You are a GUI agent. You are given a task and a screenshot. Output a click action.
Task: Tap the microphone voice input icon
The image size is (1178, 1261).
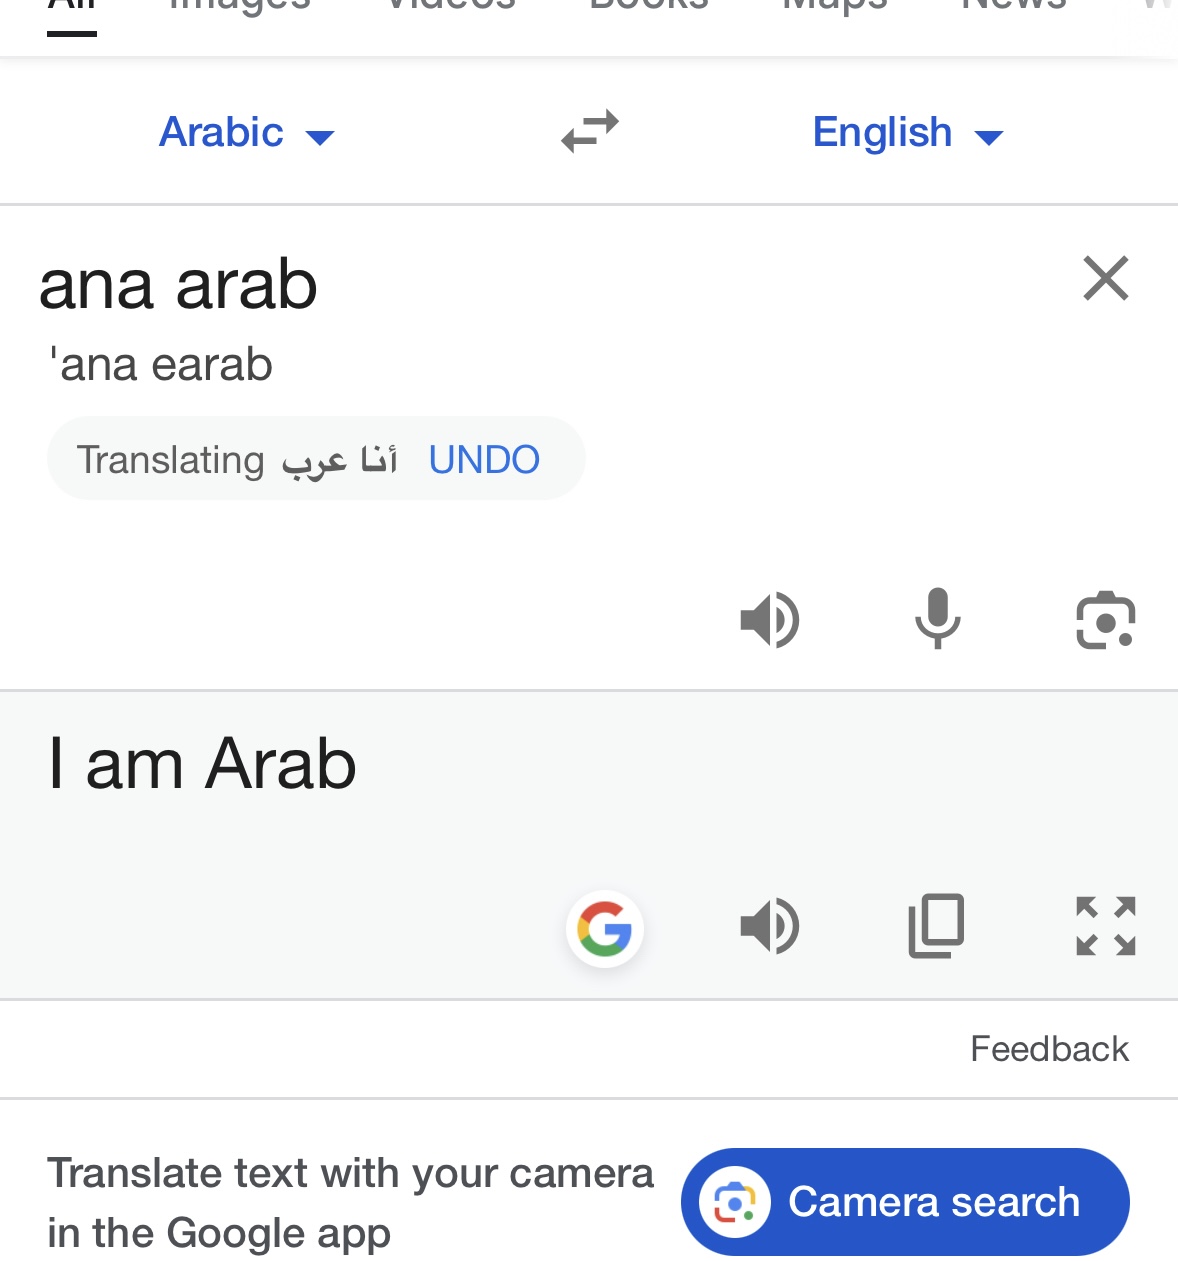coord(938,619)
